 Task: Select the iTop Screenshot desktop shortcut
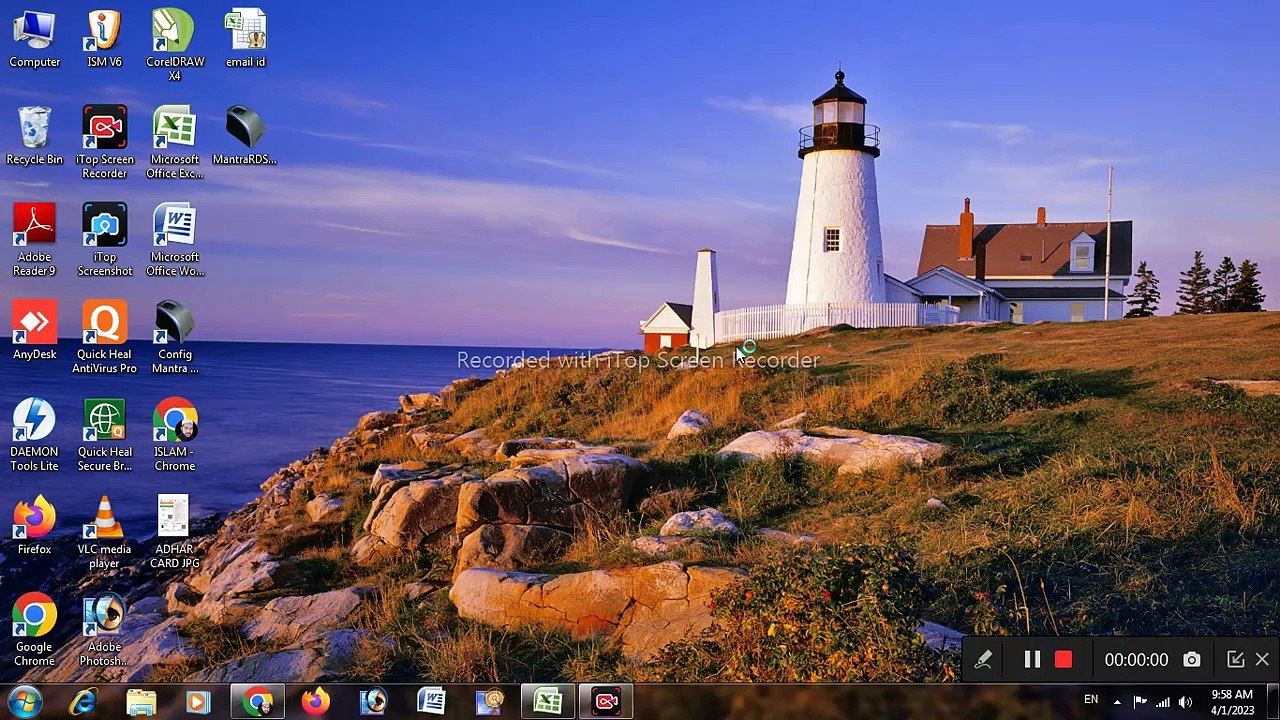pos(104,240)
